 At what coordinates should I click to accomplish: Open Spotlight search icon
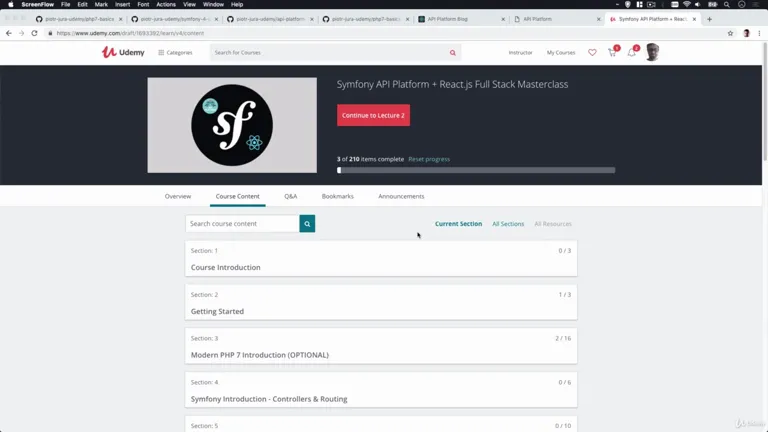click(727, 4)
